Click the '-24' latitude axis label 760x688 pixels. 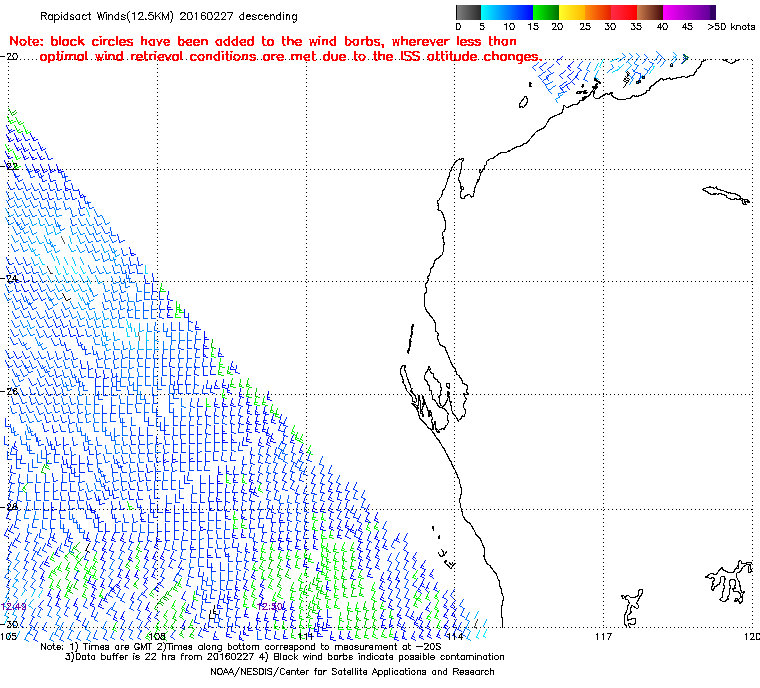pos(9,279)
